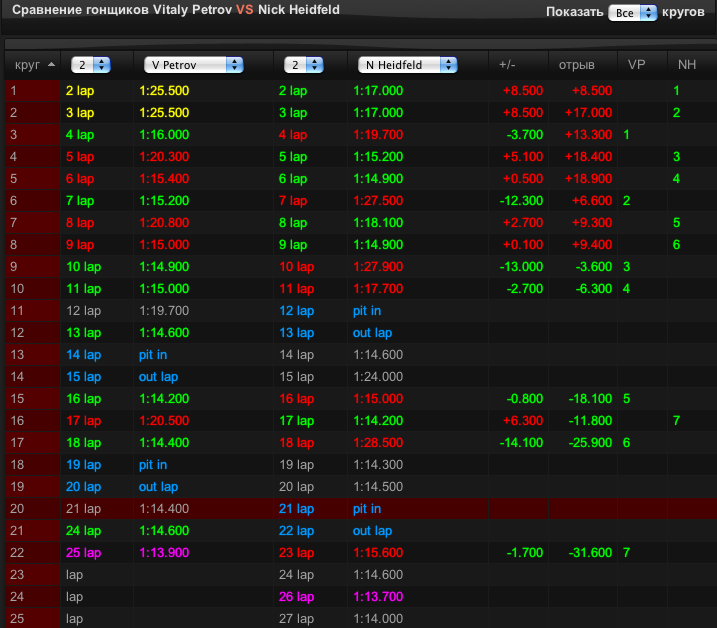This screenshot has width=717, height=628.
Task: Select row 1 number cell
Action: [x=32, y=91]
